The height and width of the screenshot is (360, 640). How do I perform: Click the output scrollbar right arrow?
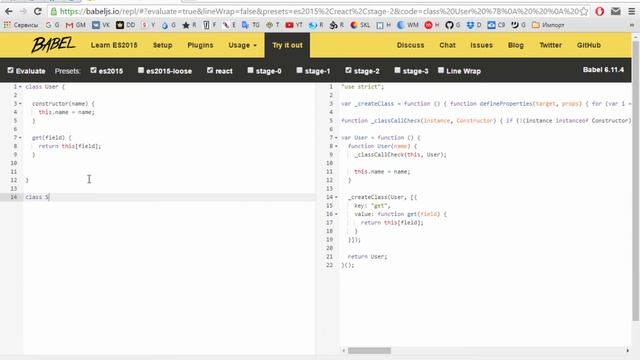(x=628, y=351)
